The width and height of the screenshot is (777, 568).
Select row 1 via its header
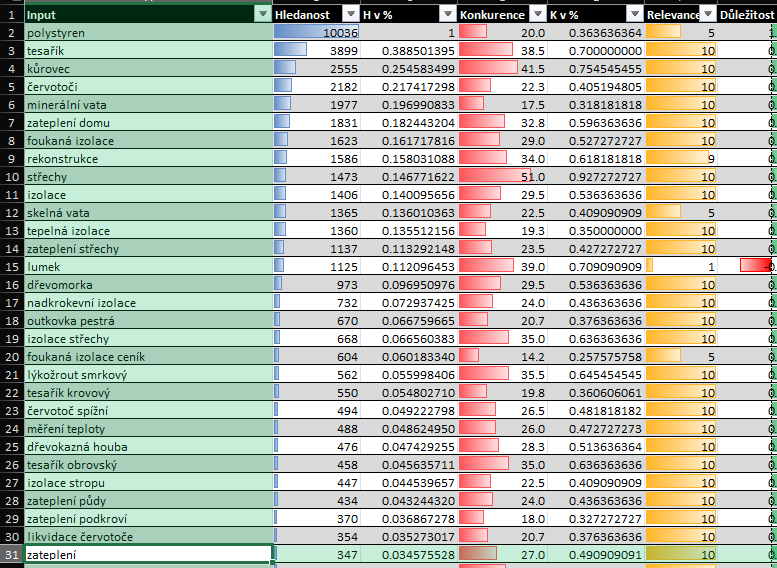(x=10, y=15)
